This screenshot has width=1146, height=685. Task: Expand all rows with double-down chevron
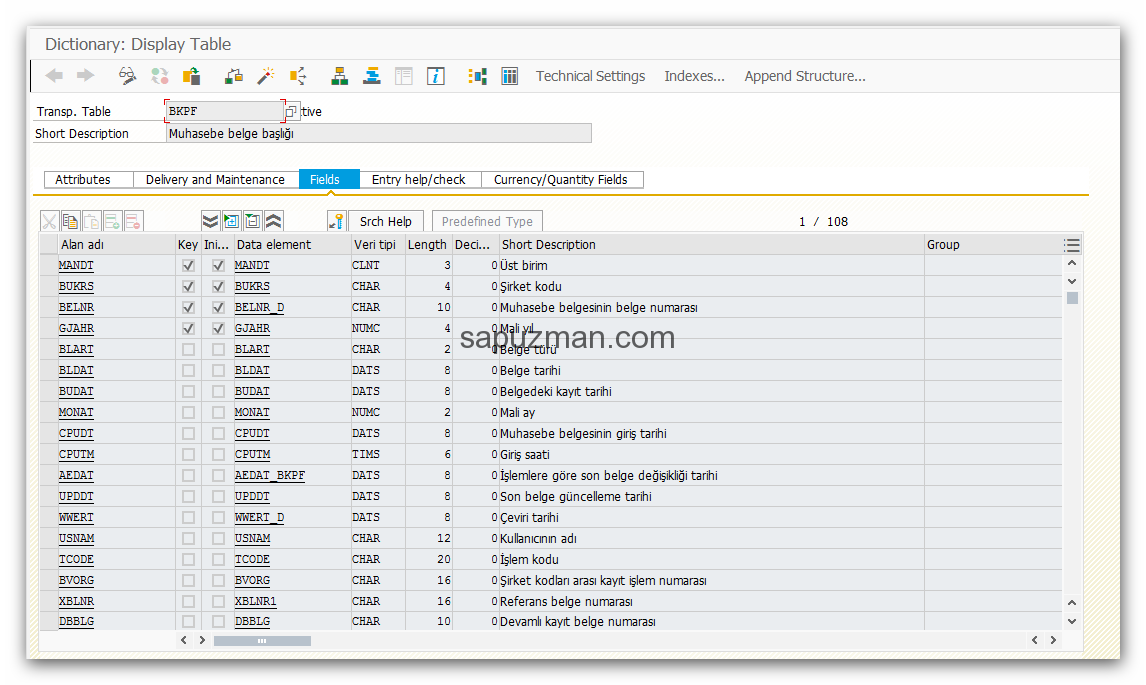coord(210,221)
